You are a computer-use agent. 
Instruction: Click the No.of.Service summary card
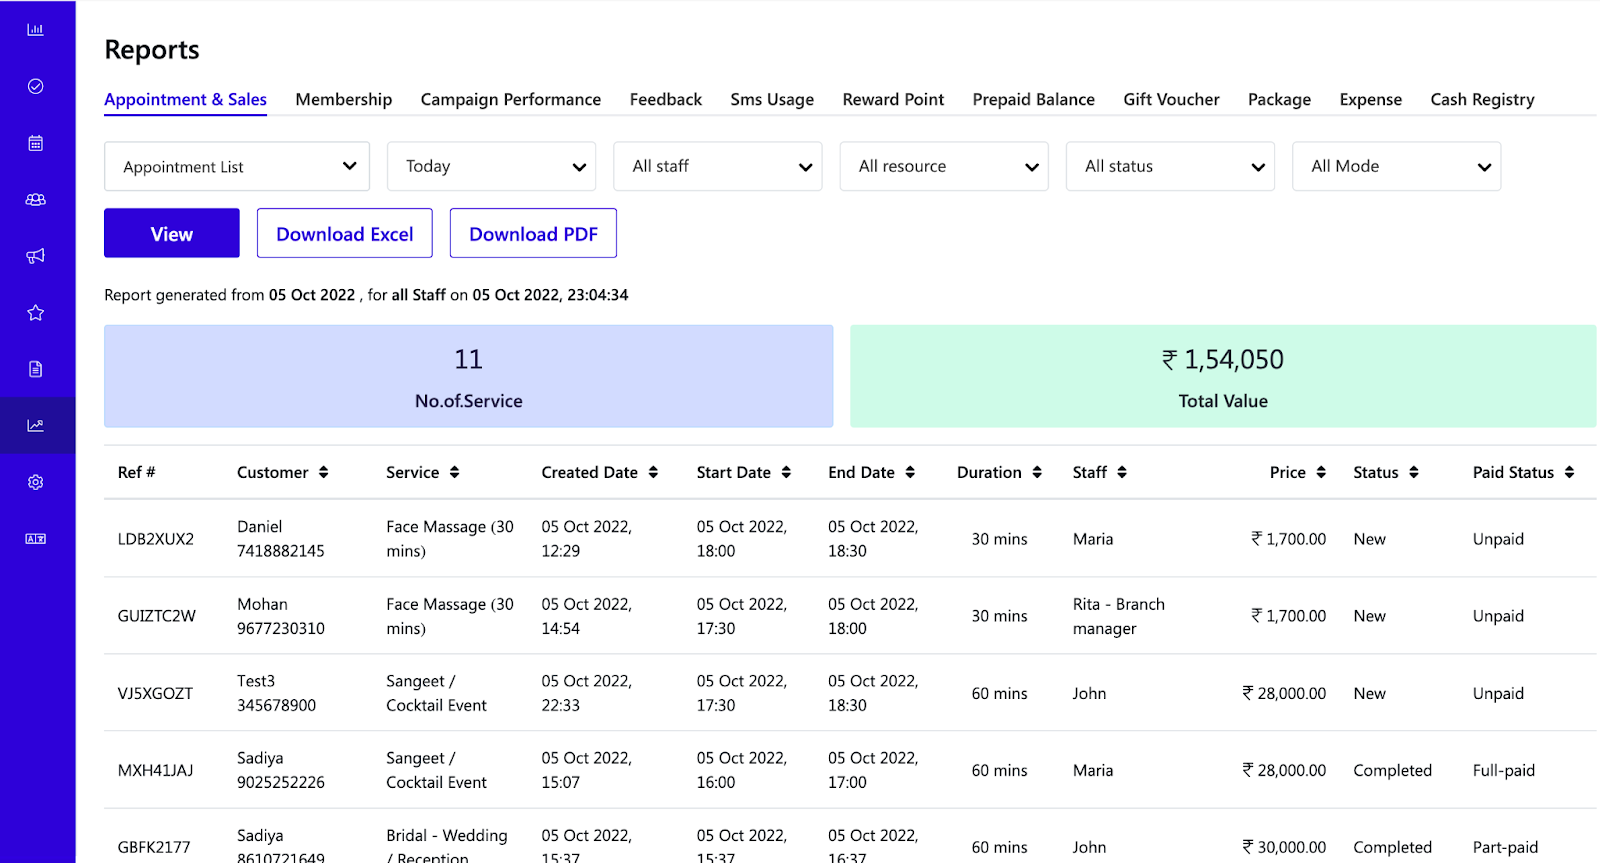pos(468,376)
